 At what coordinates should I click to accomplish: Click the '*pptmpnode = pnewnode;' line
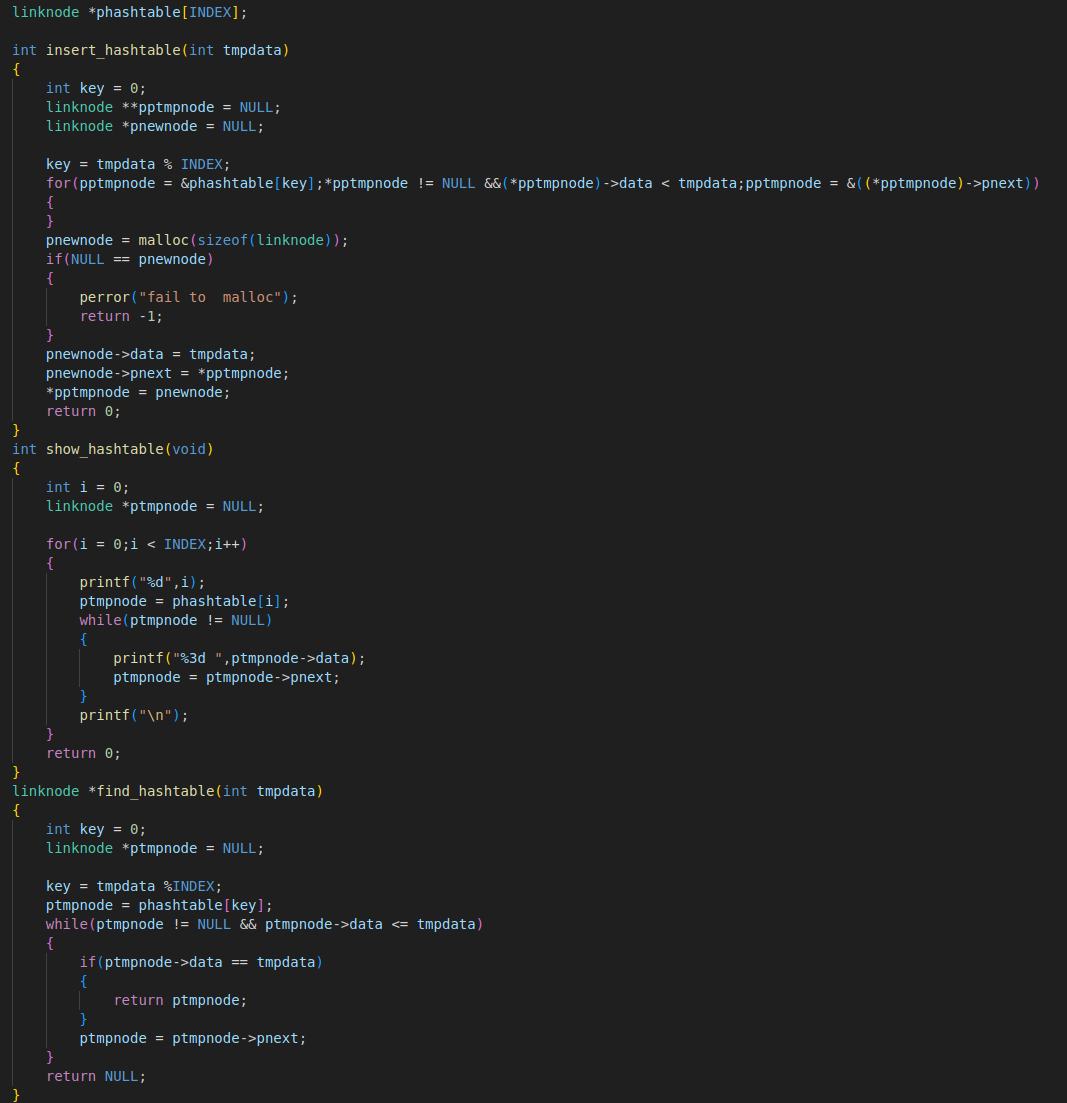coord(138,392)
